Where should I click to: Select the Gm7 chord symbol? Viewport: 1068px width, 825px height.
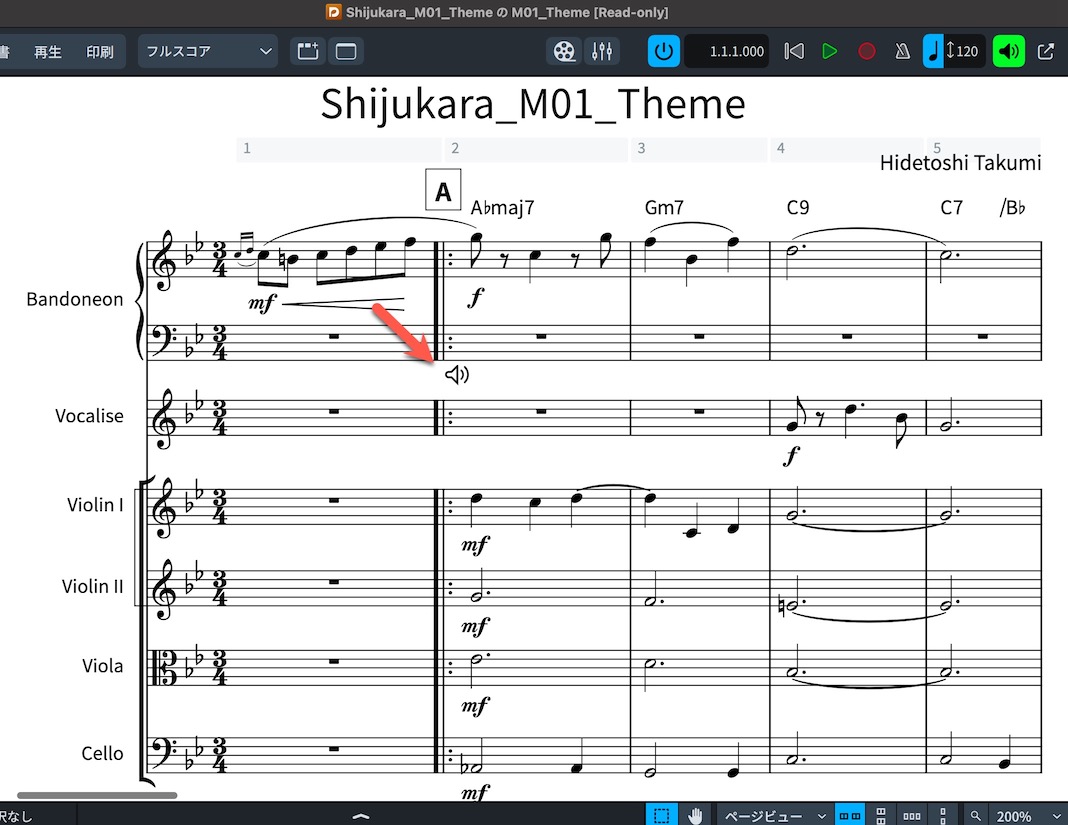click(664, 207)
